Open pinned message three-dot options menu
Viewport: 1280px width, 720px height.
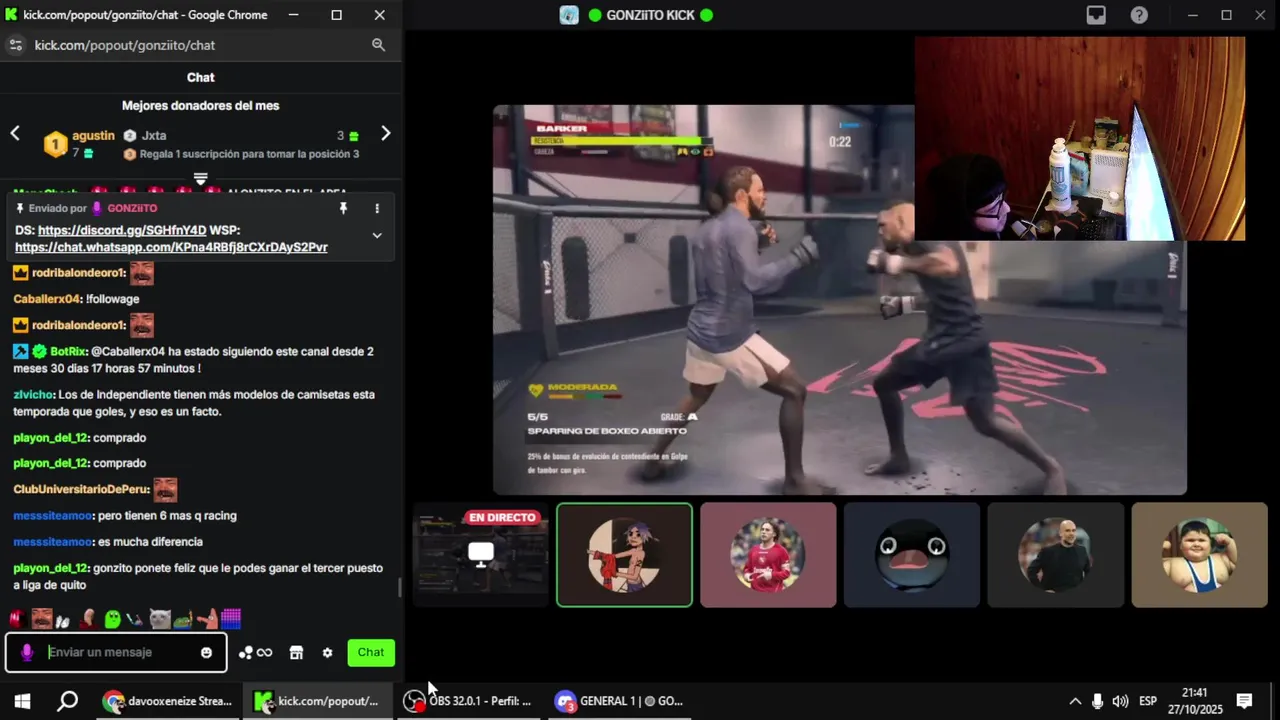(x=377, y=208)
